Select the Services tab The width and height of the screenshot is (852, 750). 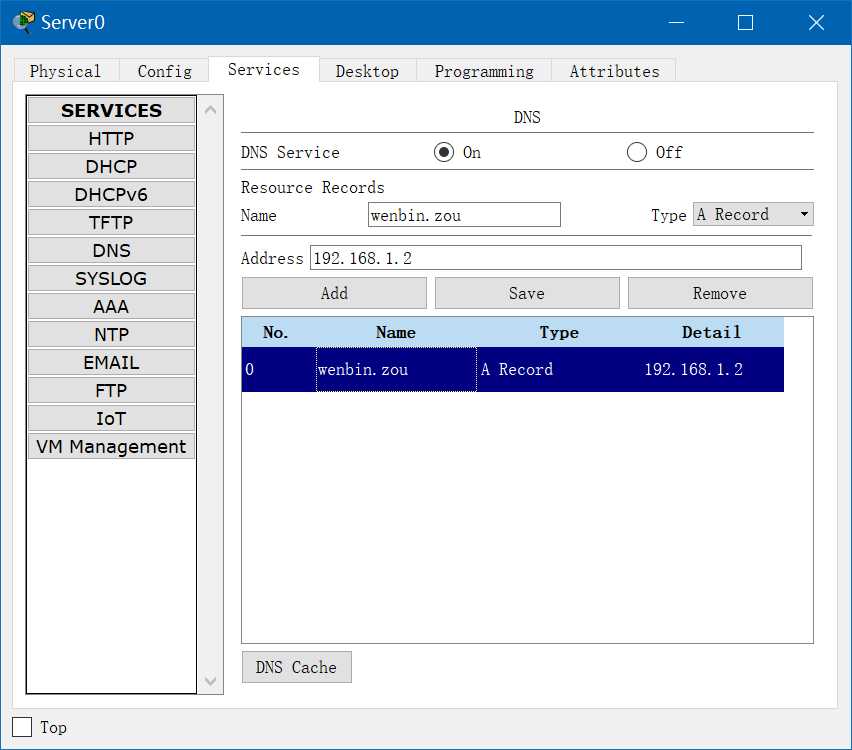(x=264, y=70)
